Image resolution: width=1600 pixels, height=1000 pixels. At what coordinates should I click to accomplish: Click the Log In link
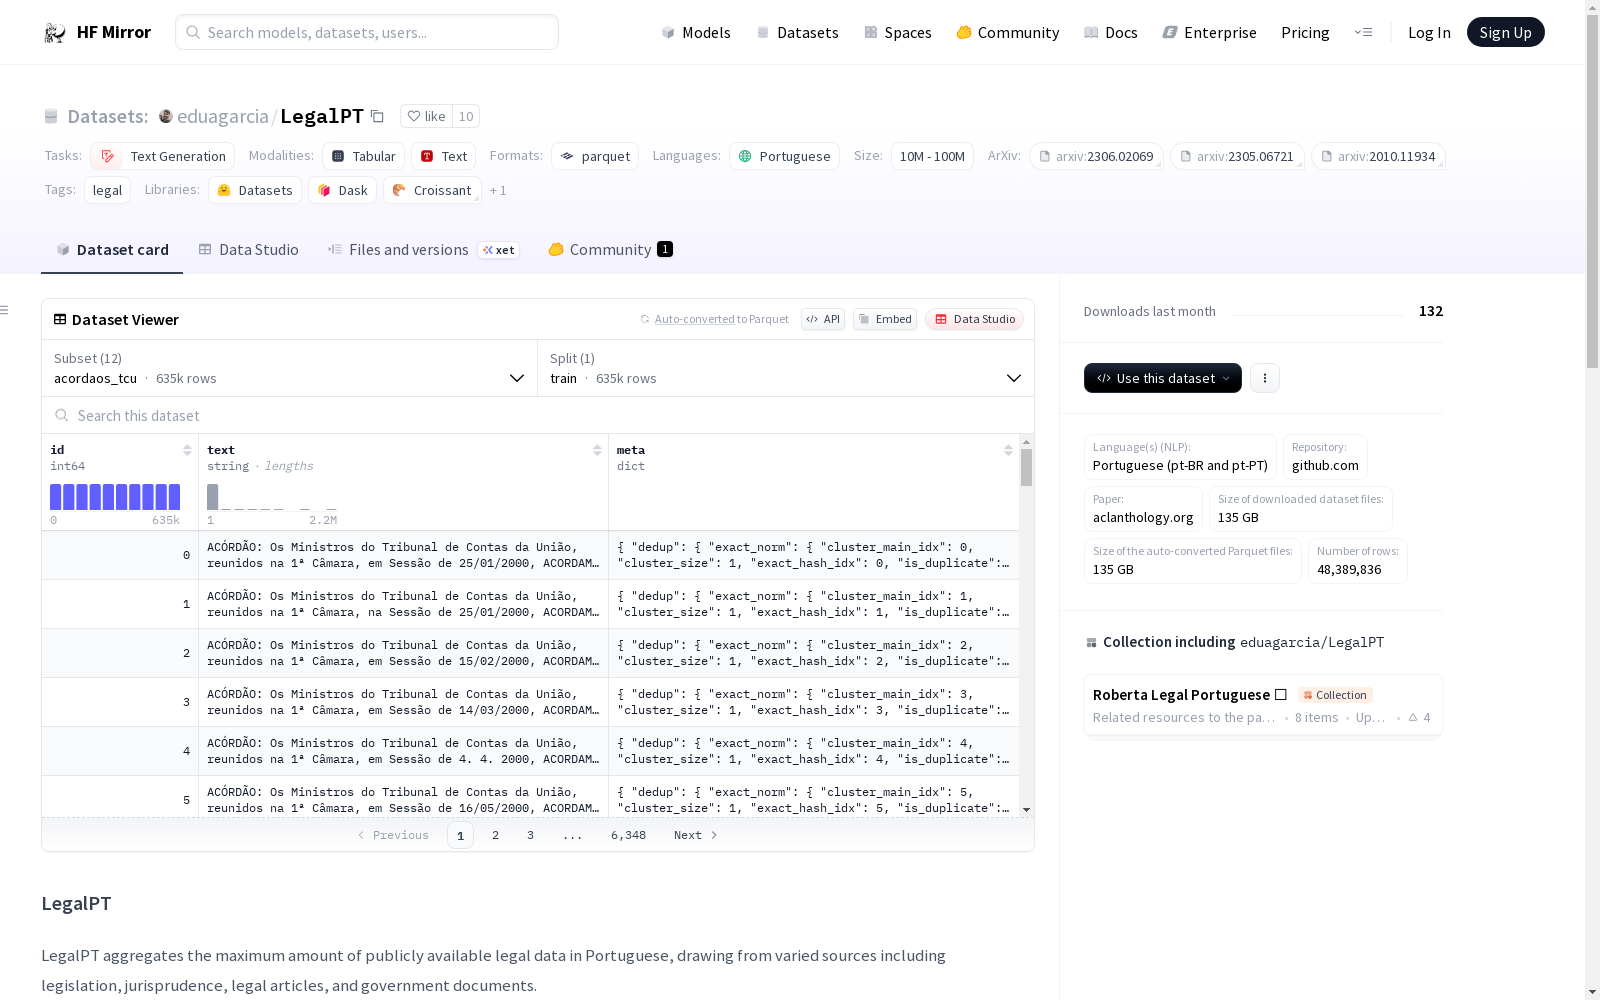[x=1429, y=33]
